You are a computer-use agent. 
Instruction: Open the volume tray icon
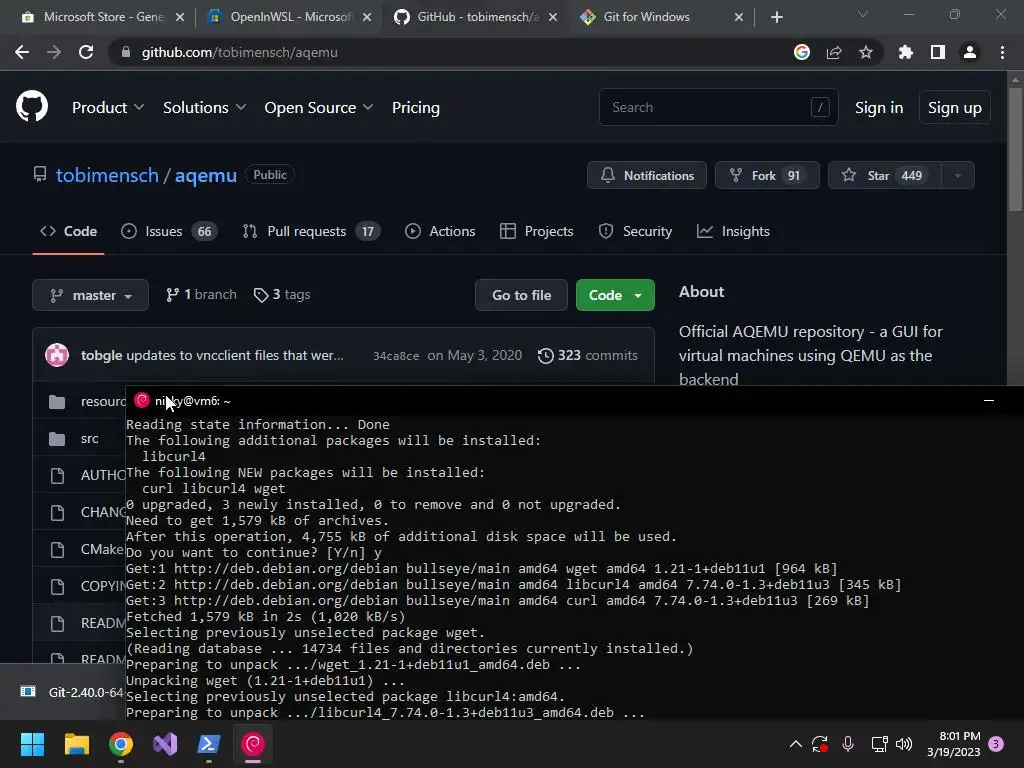(904, 744)
